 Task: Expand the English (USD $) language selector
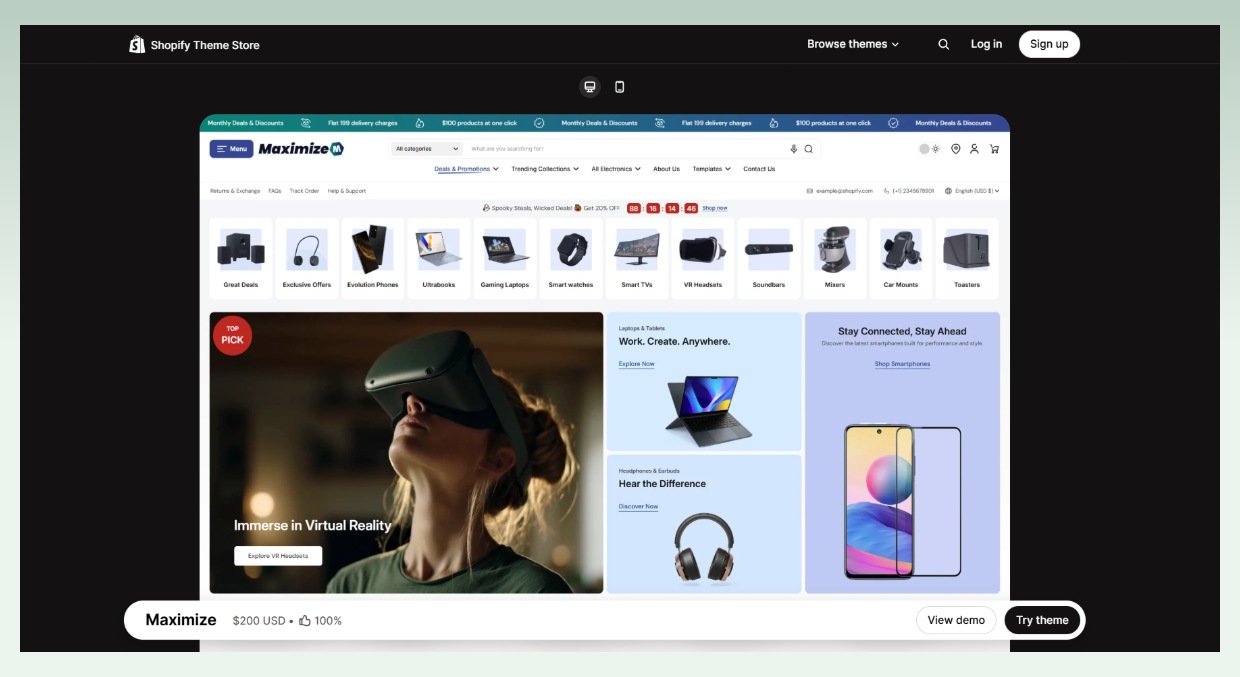[x=972, y=191]
